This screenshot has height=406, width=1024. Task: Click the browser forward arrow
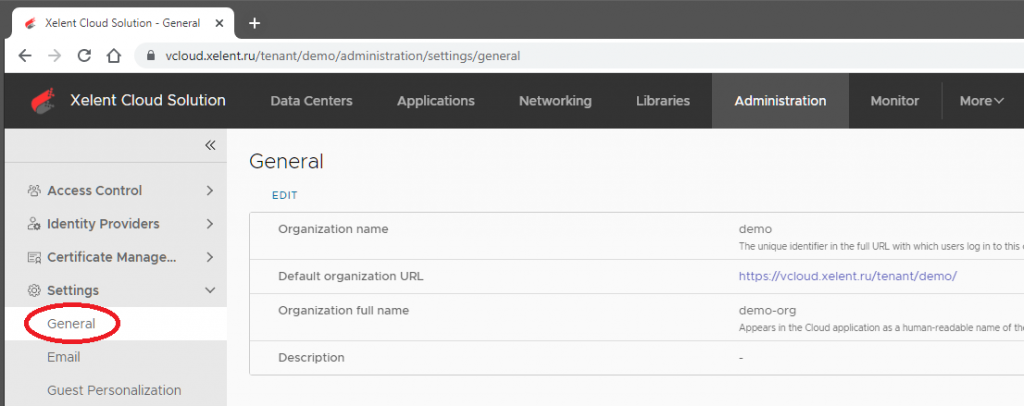(x=55, y=55)
